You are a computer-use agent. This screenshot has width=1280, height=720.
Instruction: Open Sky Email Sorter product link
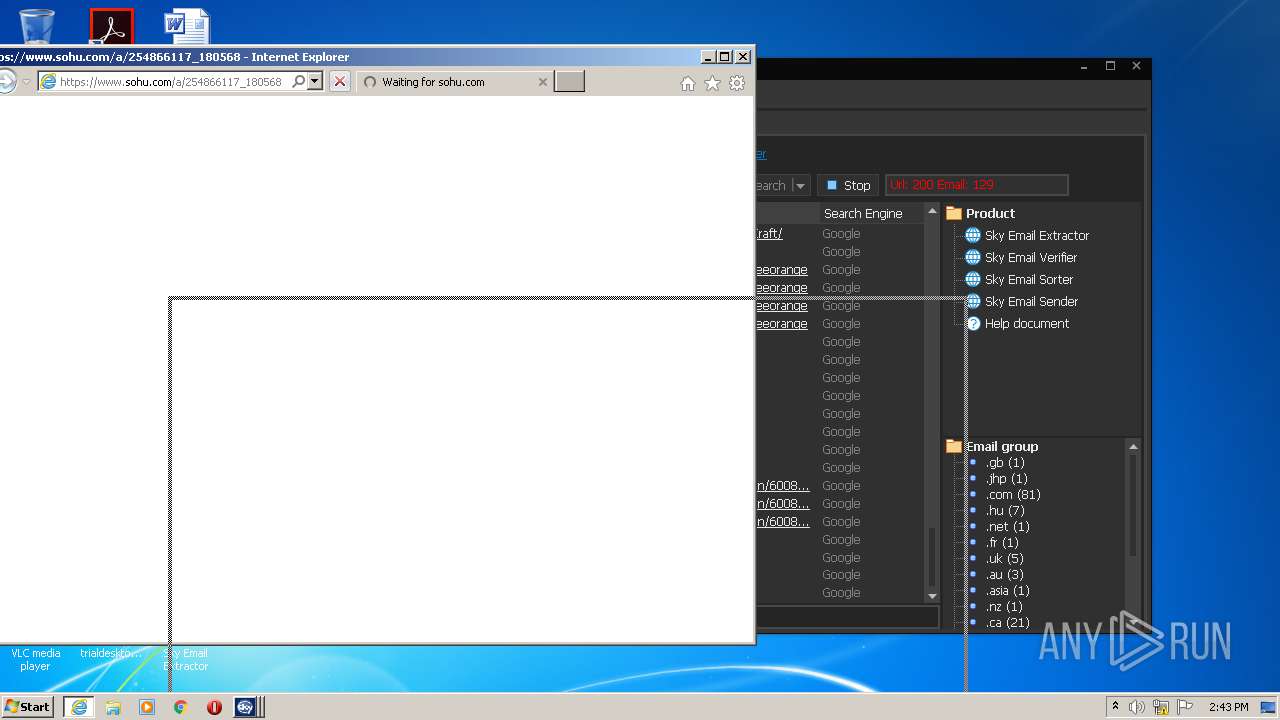tap(1028, 280)
